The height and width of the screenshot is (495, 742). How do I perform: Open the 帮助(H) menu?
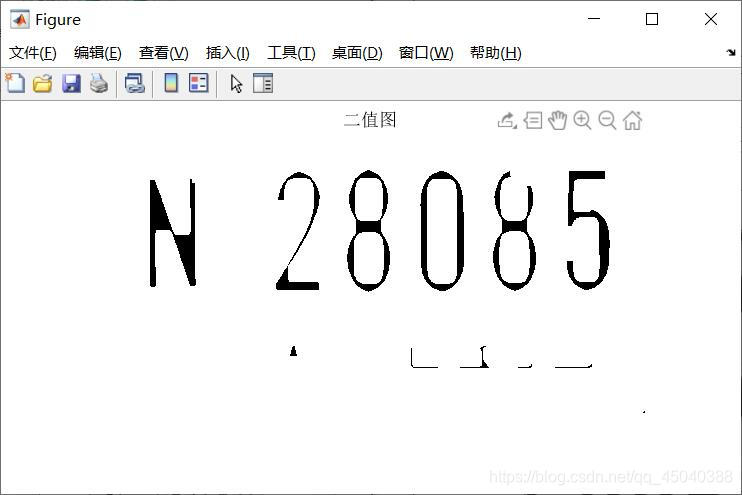(x=495, y=53)
